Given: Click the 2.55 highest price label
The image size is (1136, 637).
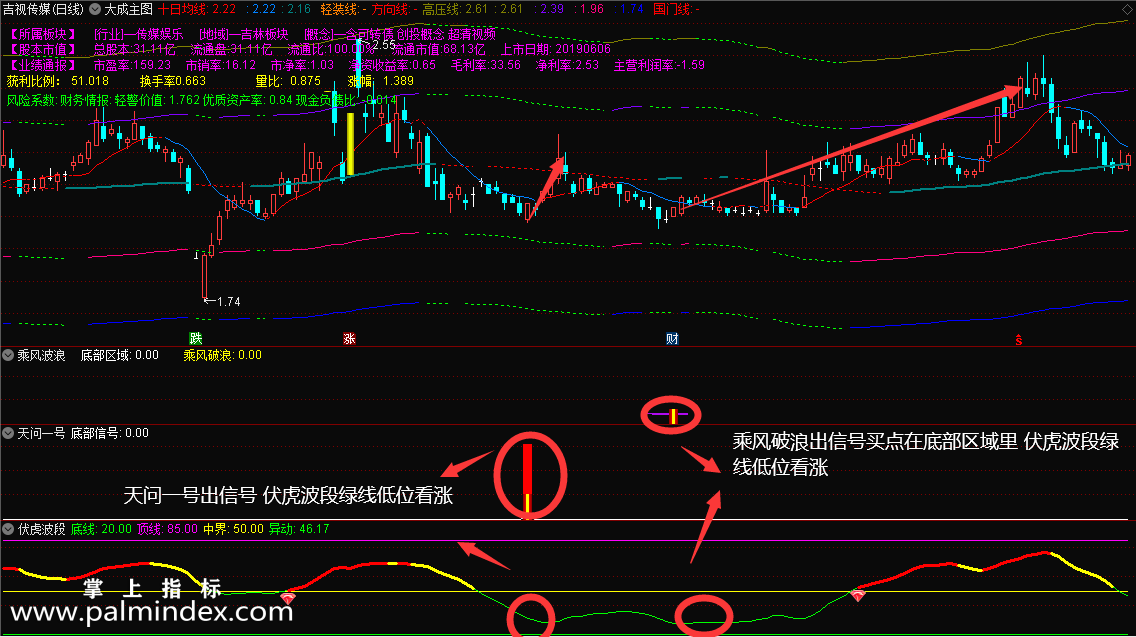Looking at the screenshot, I should [x=384, y=45].
